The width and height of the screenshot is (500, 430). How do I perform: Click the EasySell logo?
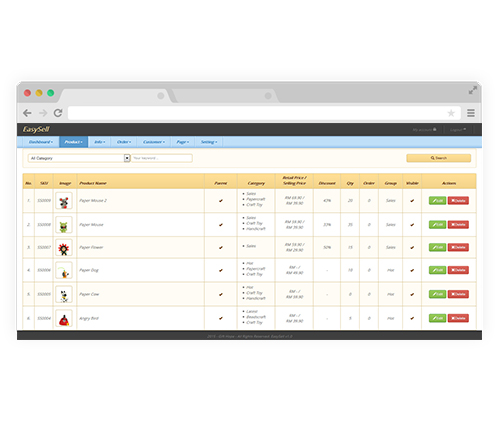(x=36, y=129)
